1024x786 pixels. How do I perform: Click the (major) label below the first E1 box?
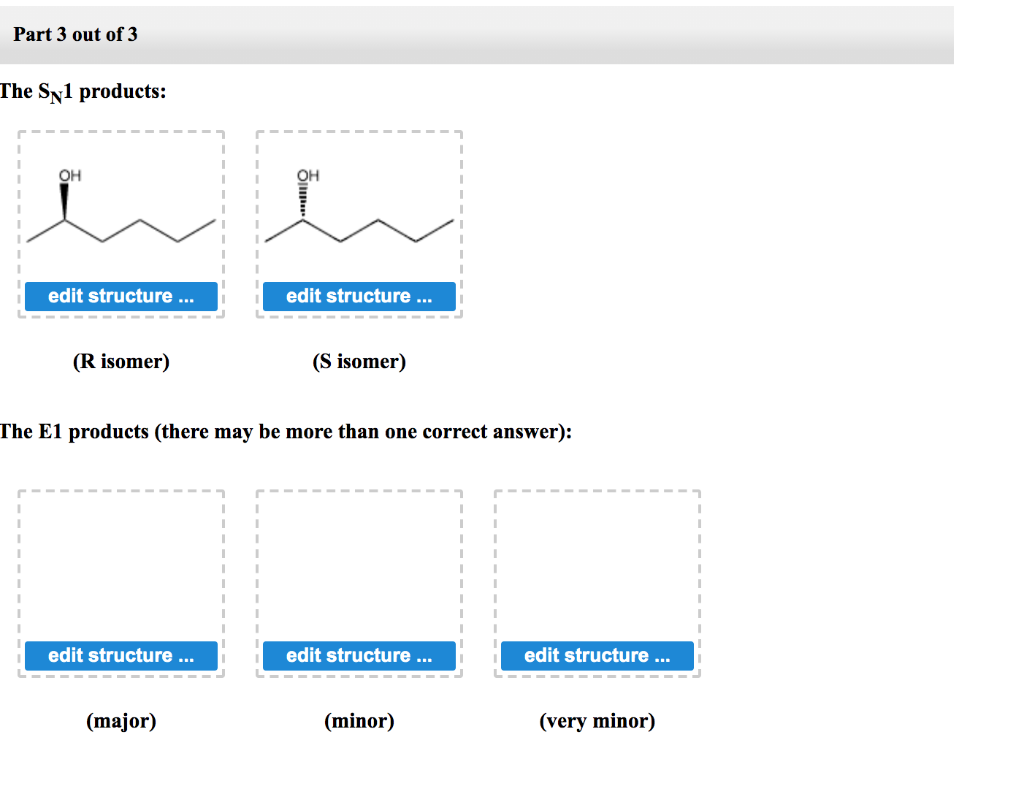click(121, 720)
